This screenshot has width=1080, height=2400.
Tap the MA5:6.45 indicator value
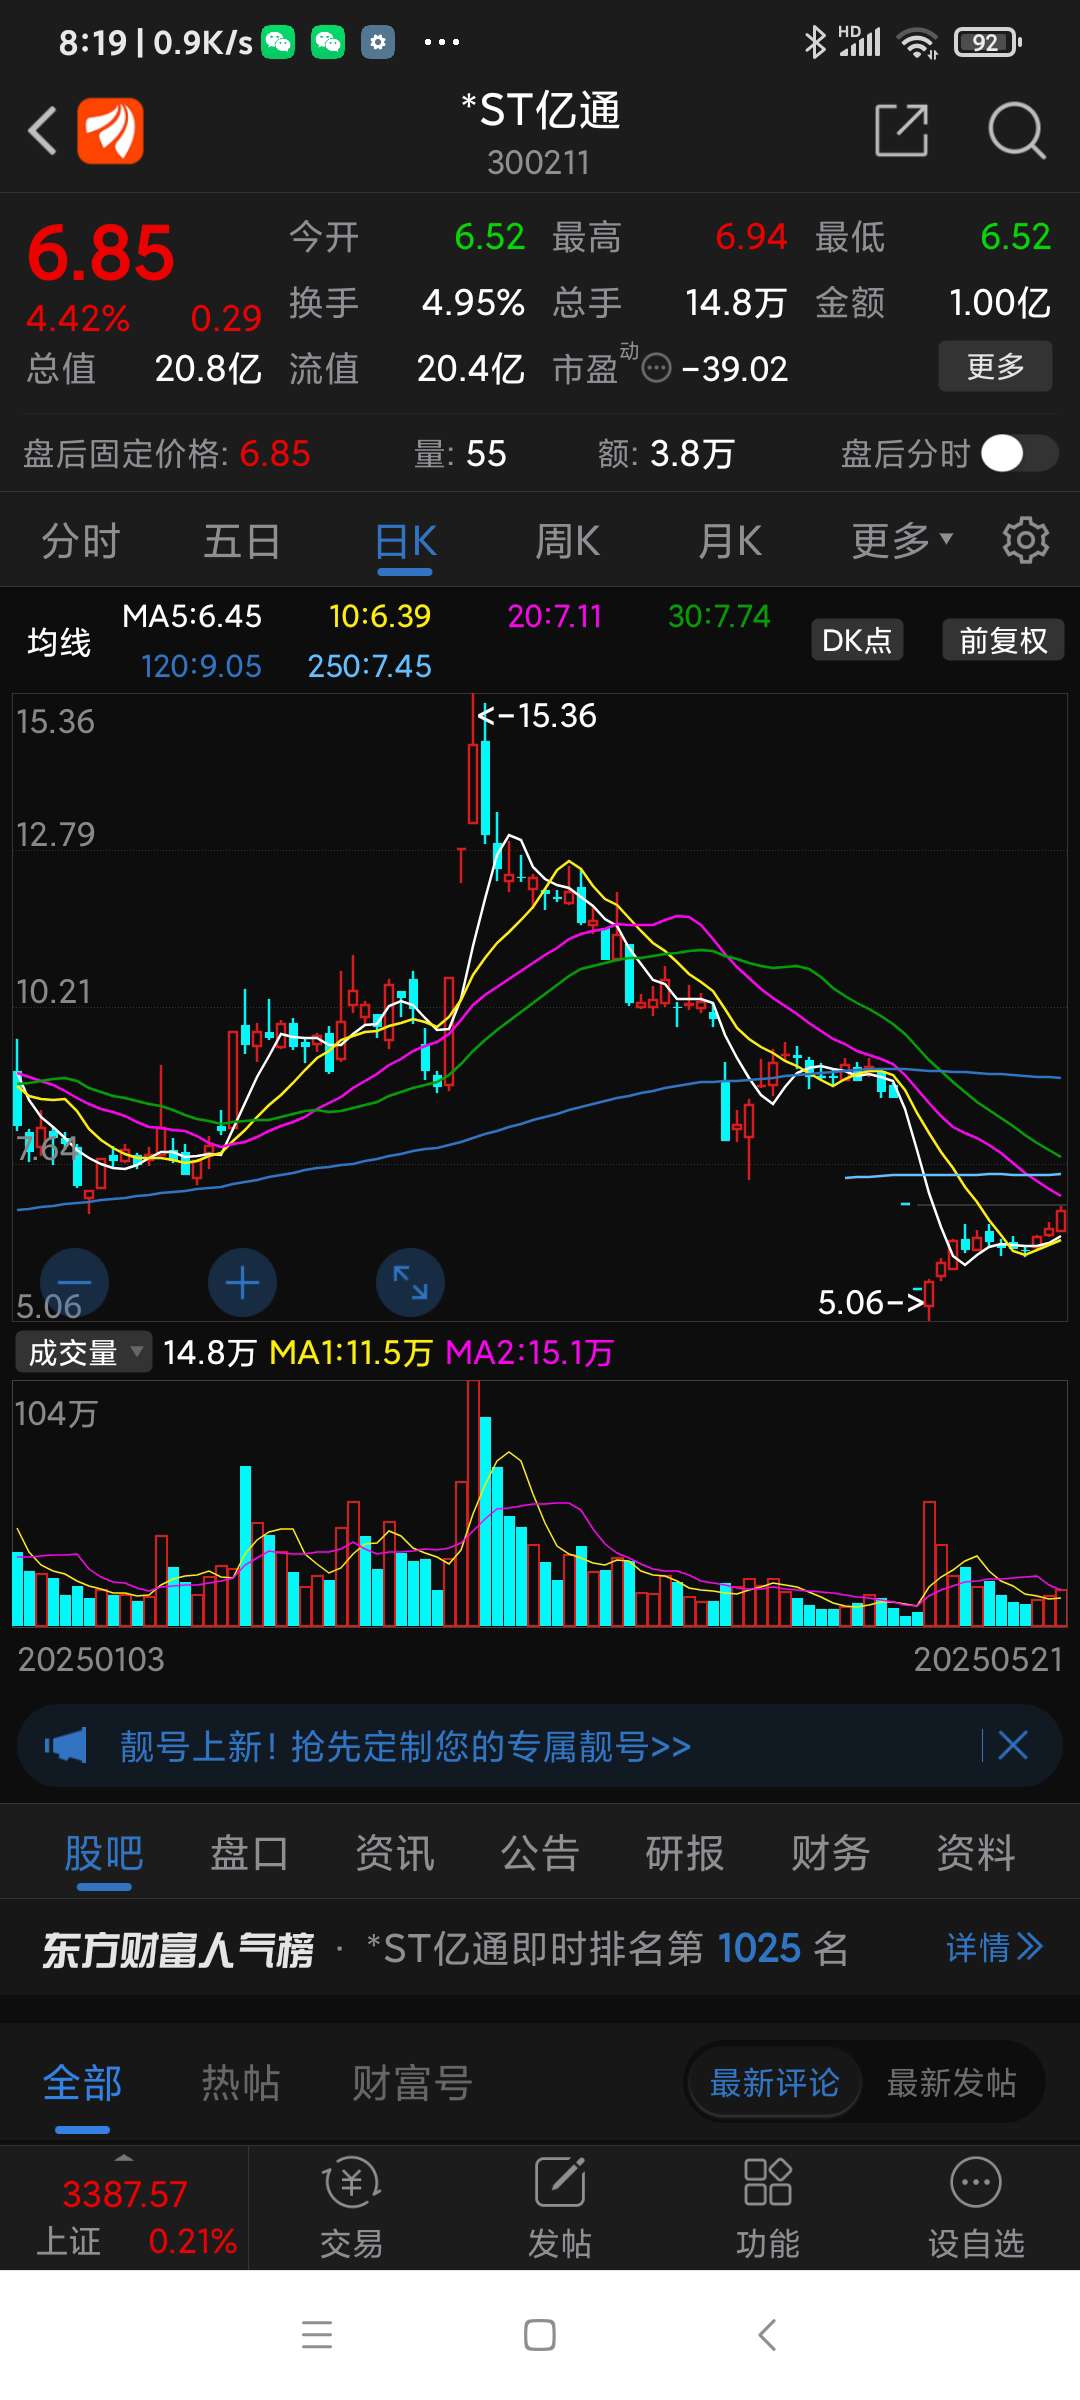(x=192, y=616)
